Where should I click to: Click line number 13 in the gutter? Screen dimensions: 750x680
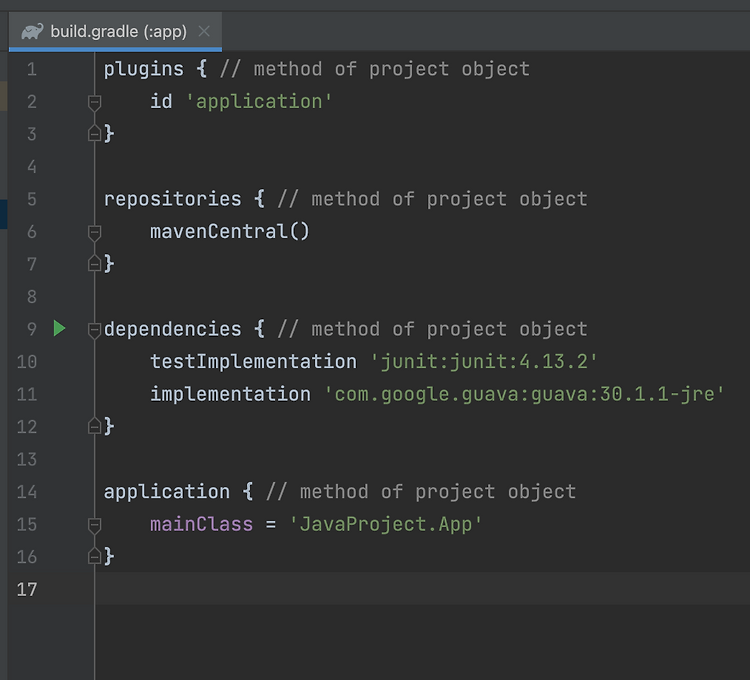tap(27, 459)
